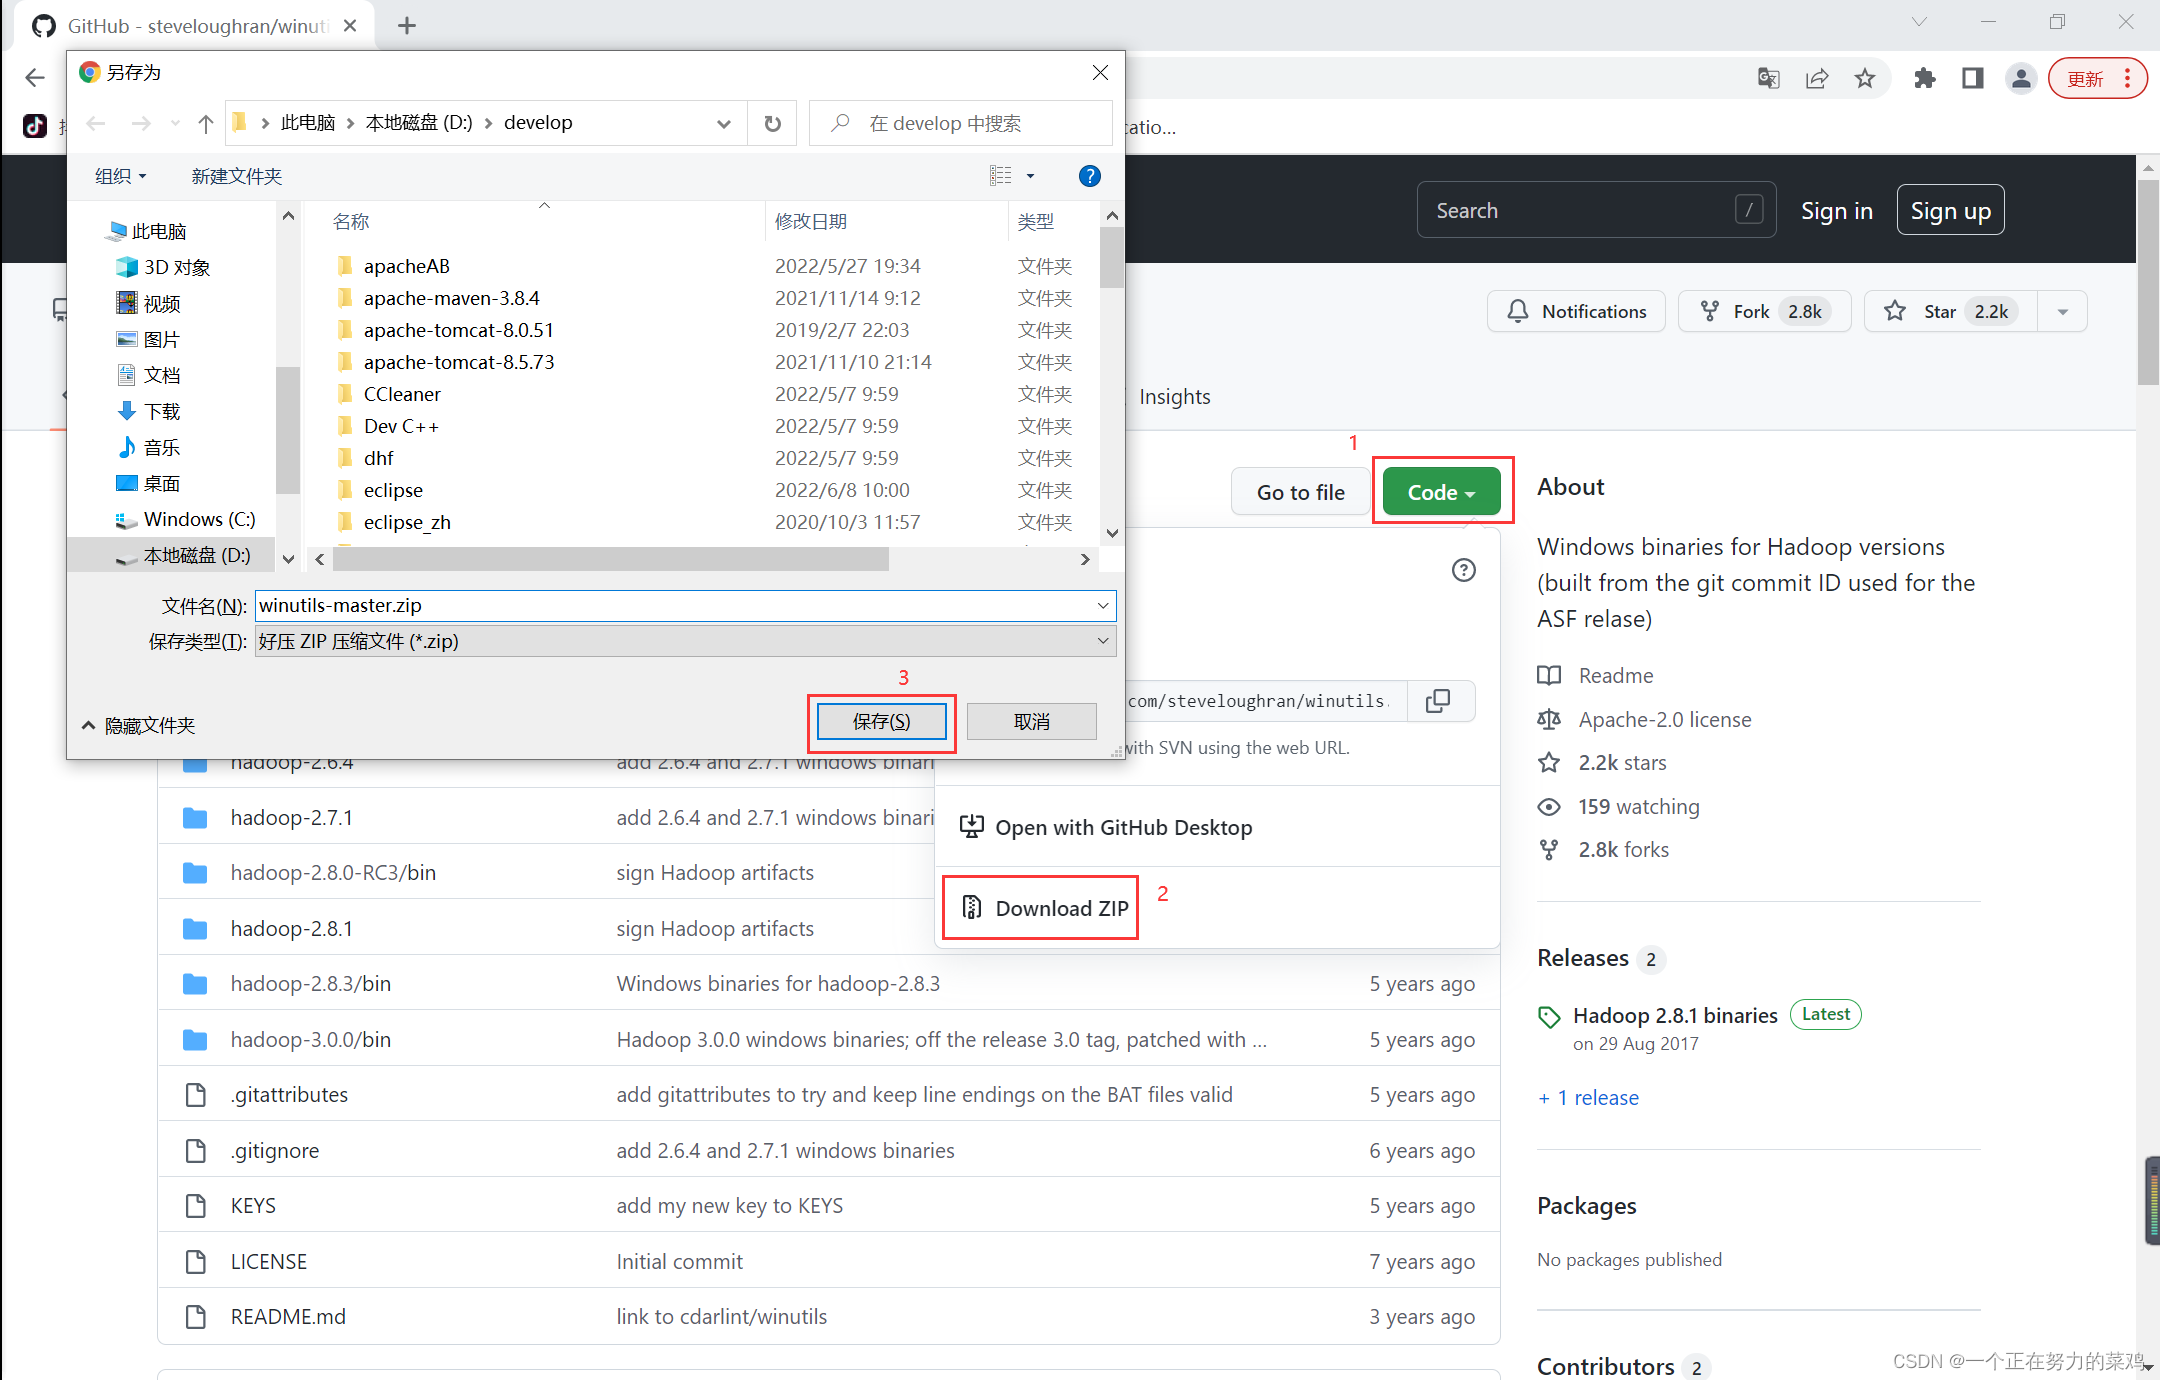2160x1380 pixels.
Task: Expand 保存类型 save type dropdown
Action: tap(1102, 641)
